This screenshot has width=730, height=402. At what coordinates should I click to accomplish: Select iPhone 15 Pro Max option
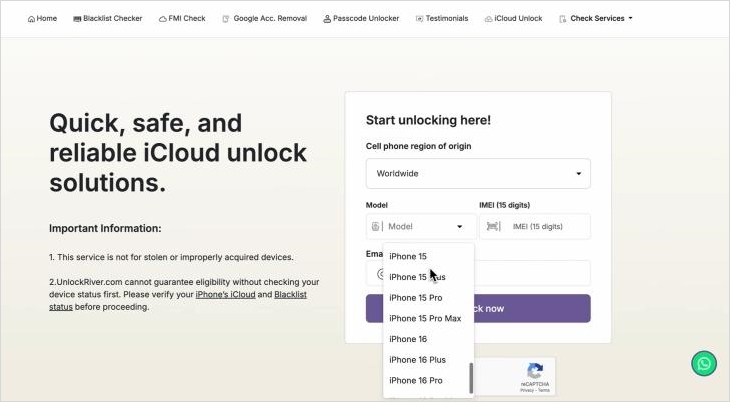pos(425,318)
